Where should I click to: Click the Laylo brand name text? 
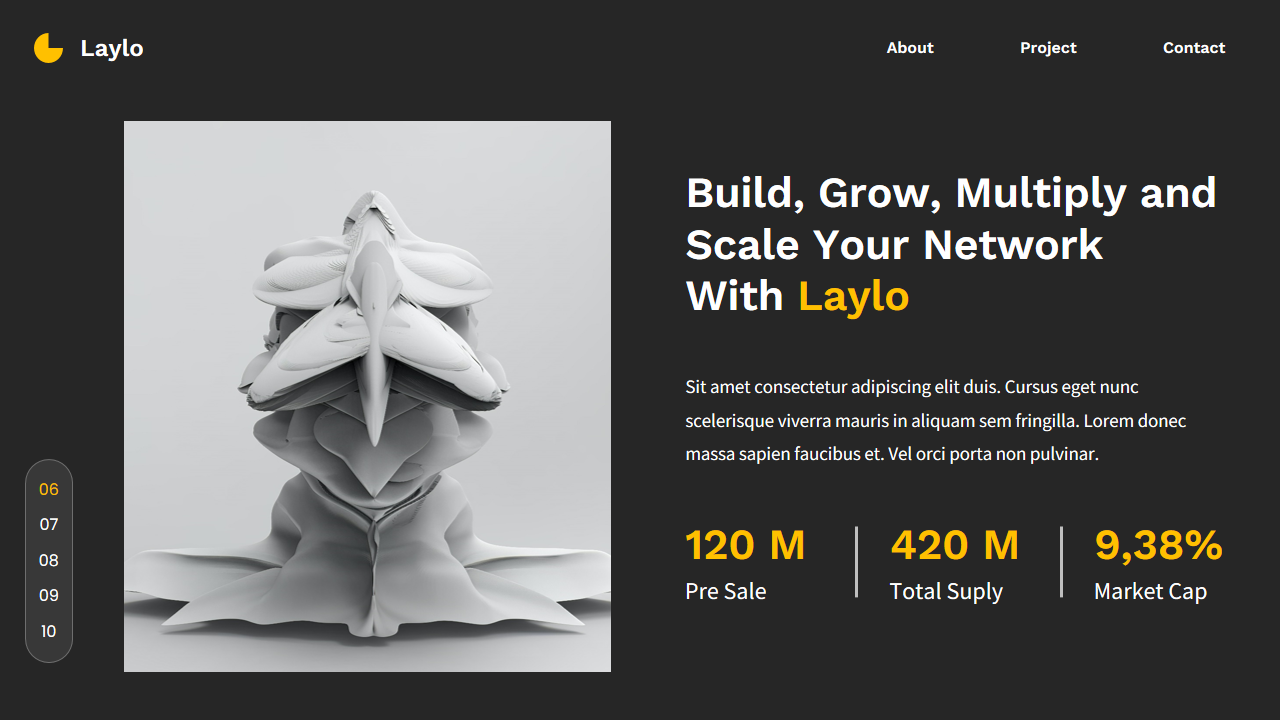[x=112, y=48]
